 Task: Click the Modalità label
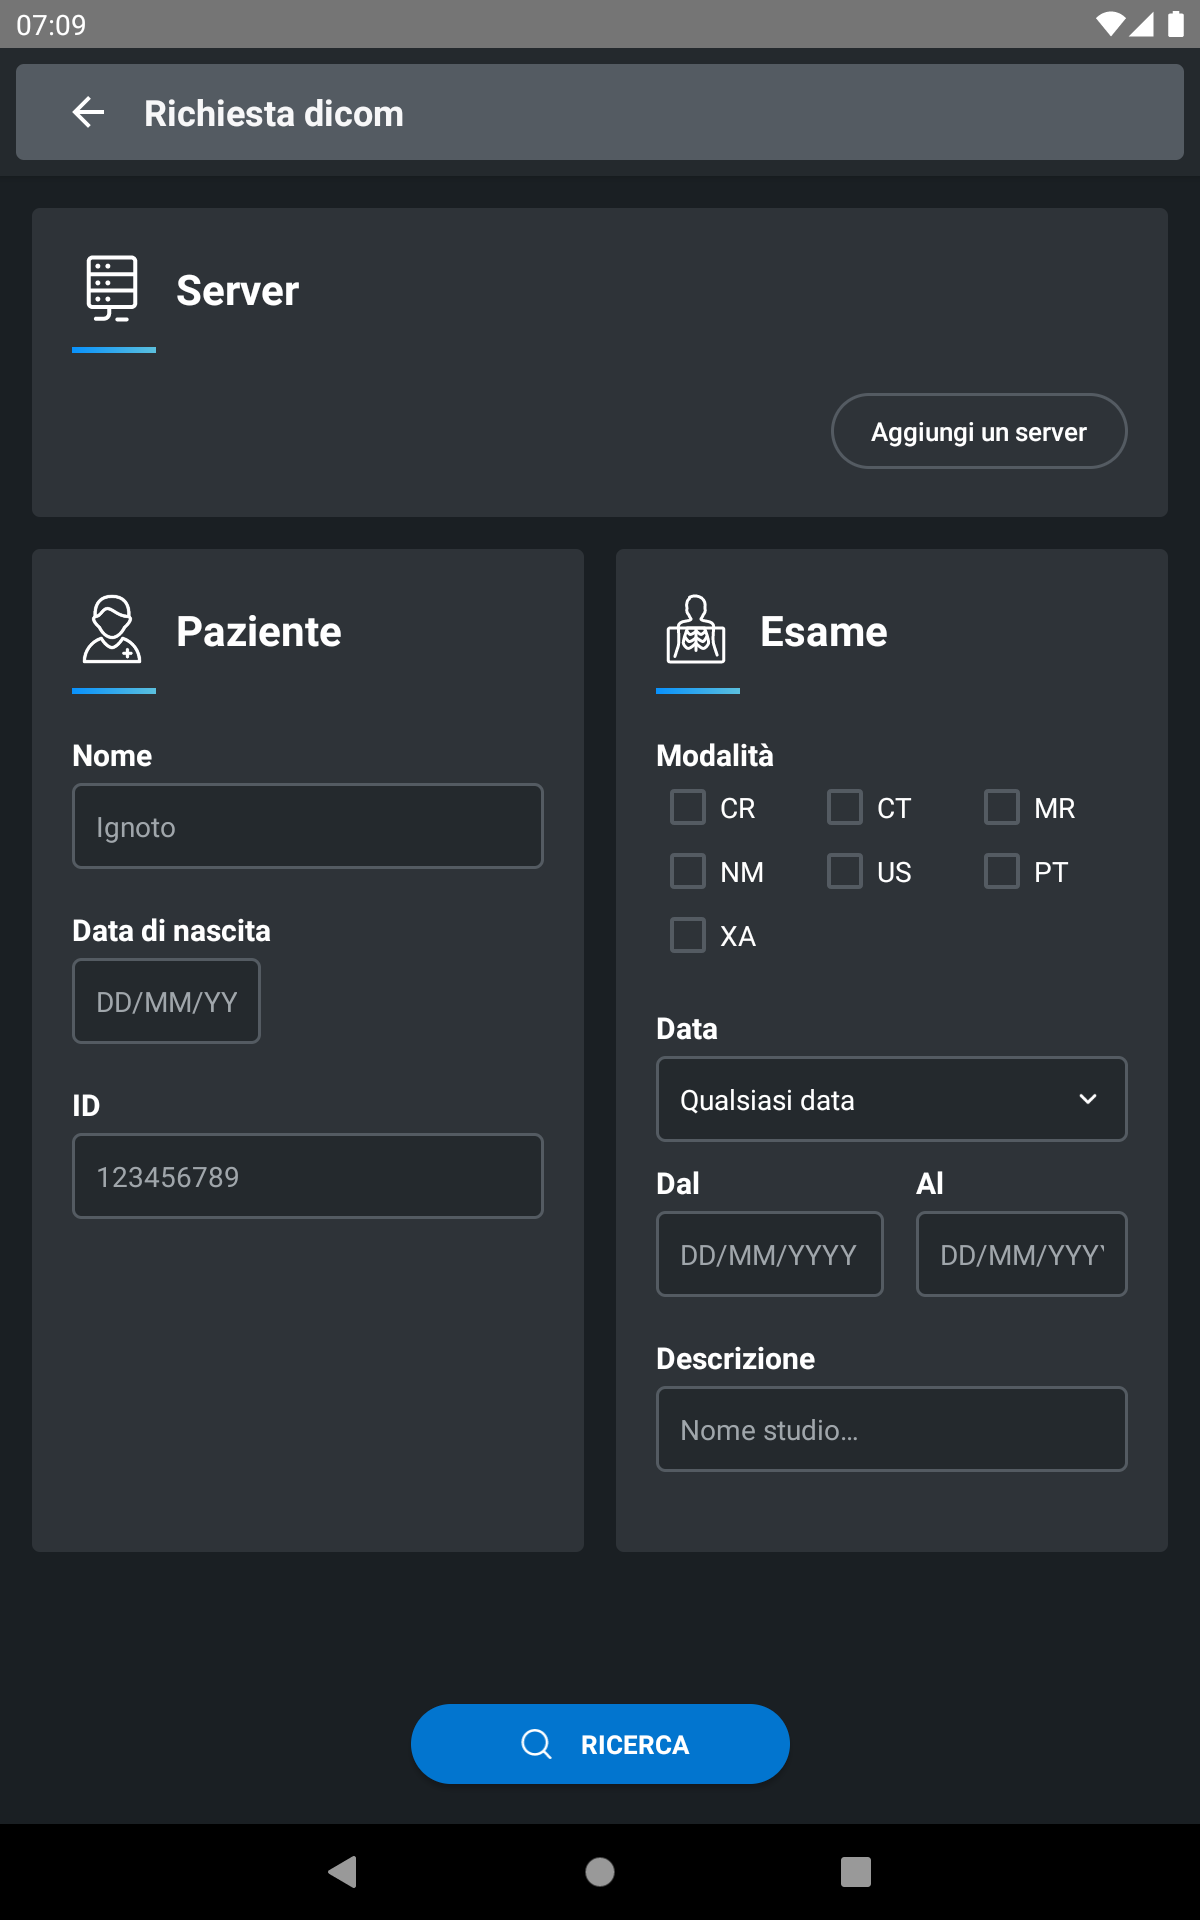click(x=715, y=755)
